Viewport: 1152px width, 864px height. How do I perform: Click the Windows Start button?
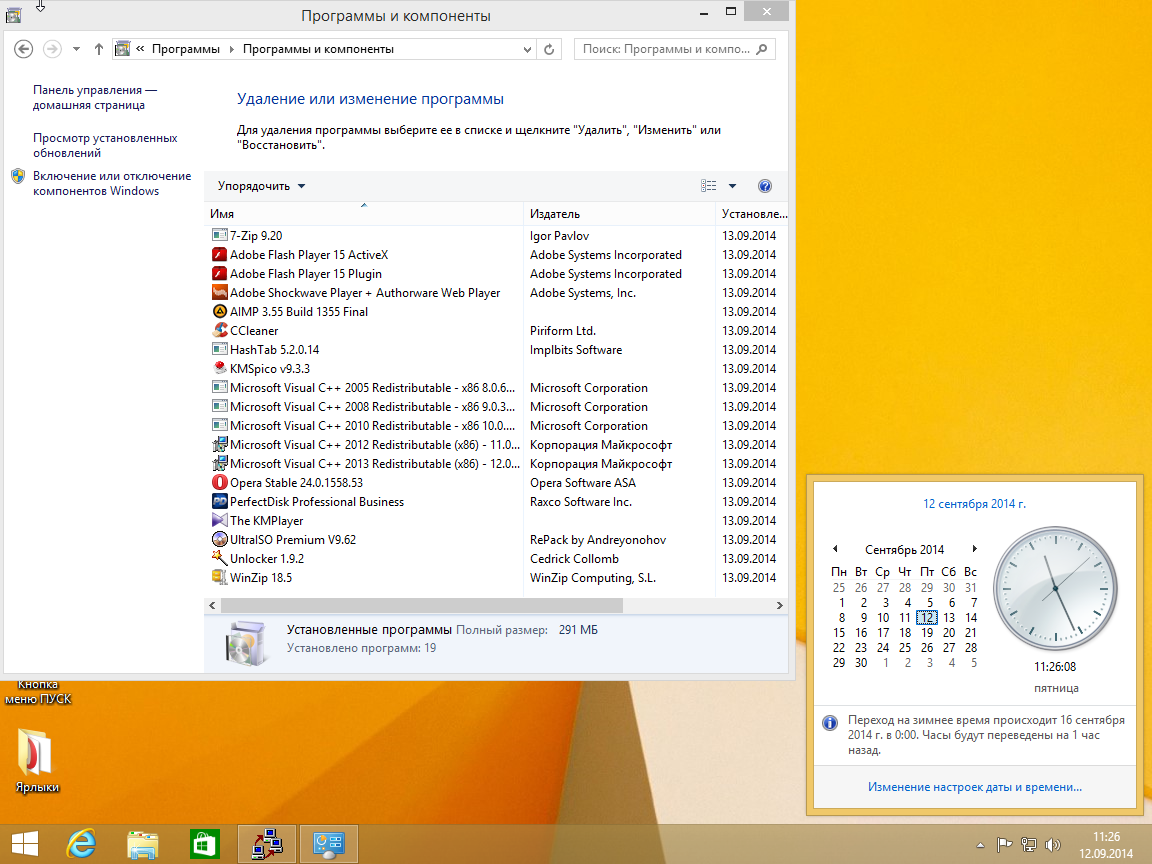(x=24, y=844)
